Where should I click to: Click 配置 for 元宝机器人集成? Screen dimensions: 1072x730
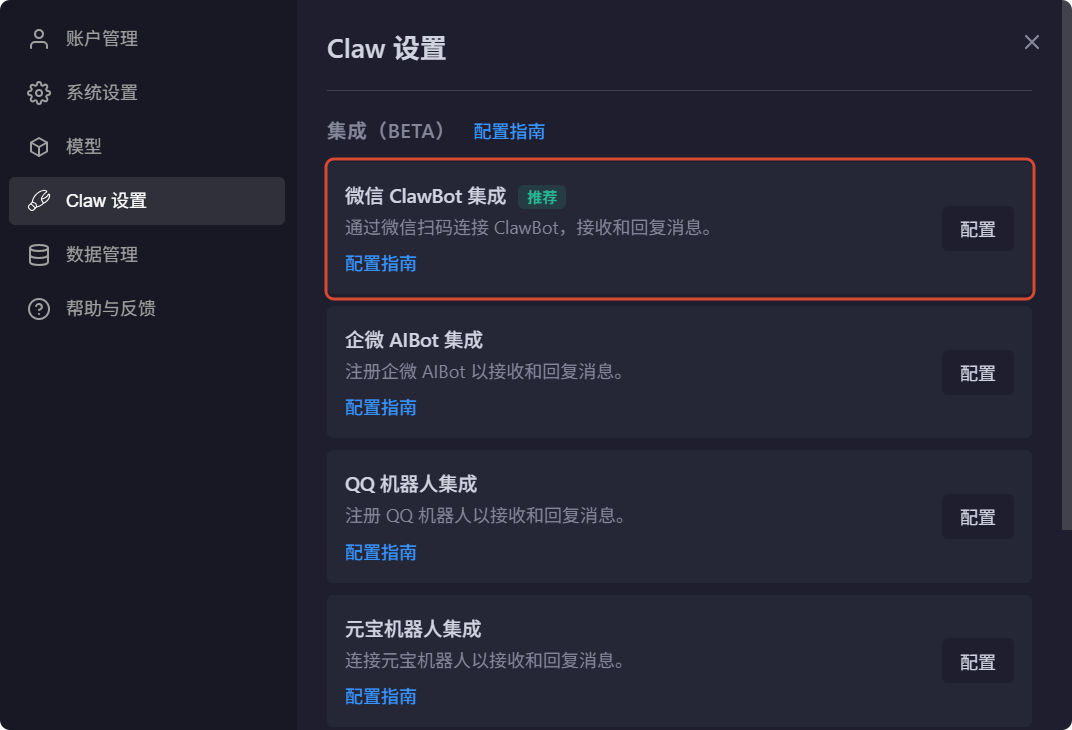[x=978, y=662]
